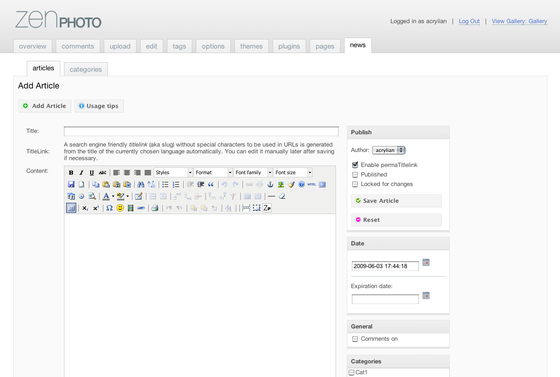Center align the text
The width and height of the screenshot is (560, 377).
(127, 172)
